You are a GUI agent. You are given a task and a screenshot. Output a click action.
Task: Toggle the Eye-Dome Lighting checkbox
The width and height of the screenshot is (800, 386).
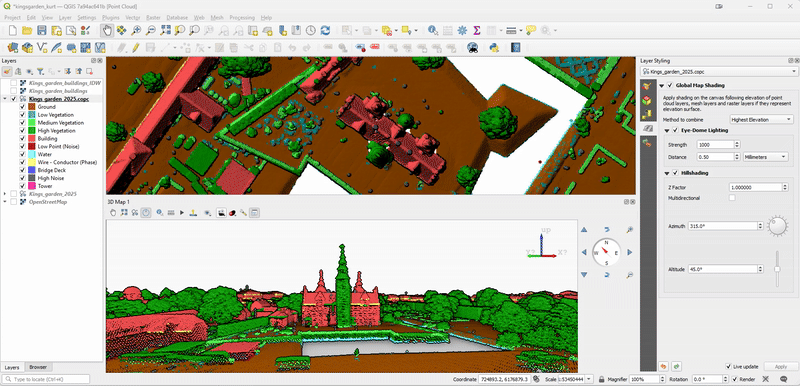[676, 131]
